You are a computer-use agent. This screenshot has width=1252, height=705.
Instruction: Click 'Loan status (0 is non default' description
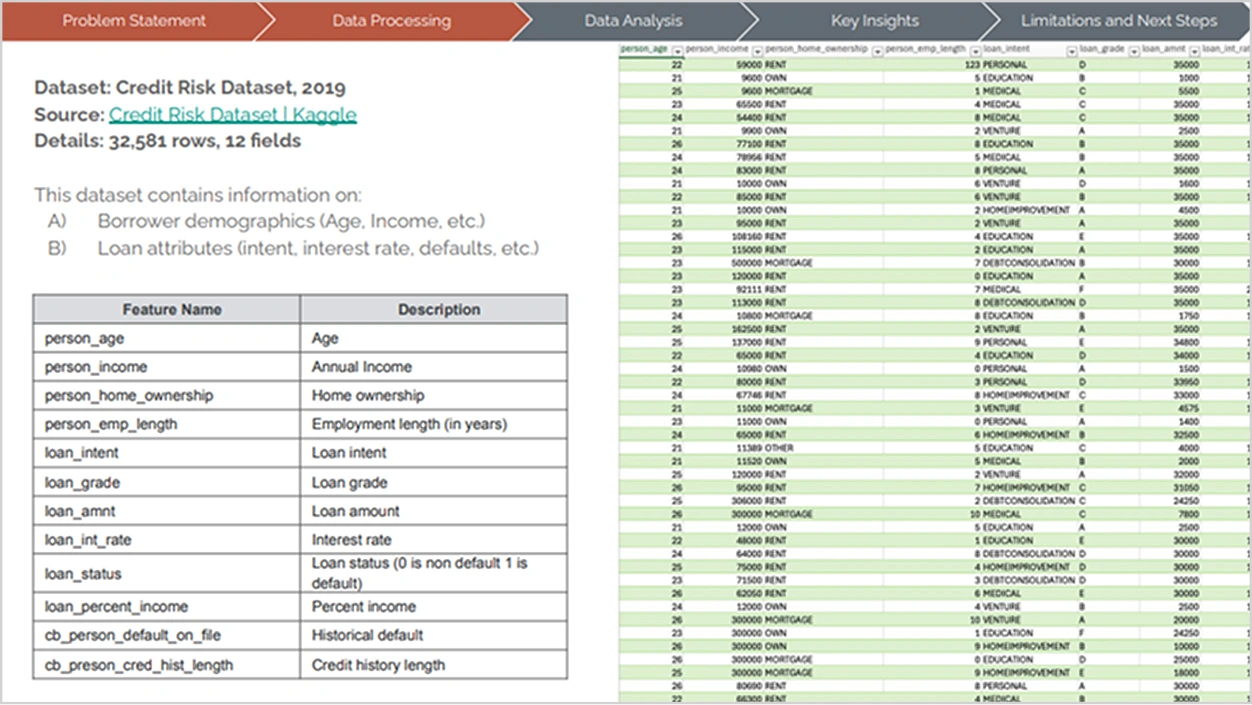pyautogui.click(x=434, y=573)
